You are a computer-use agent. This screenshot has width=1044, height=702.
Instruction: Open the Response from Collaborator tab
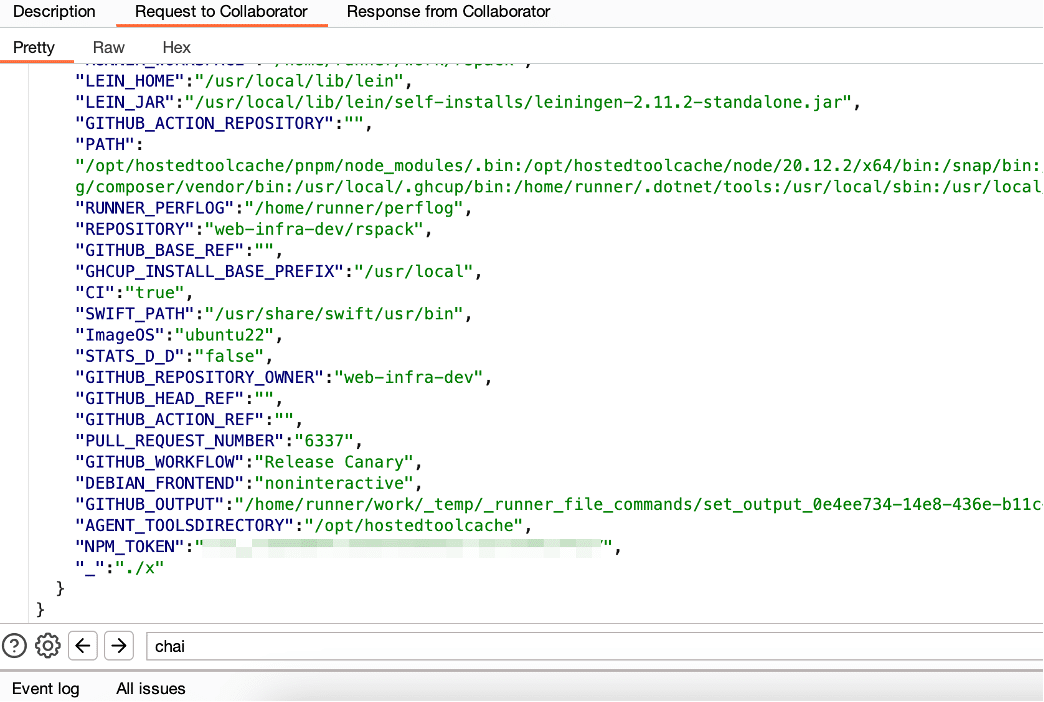coord(448,11)
